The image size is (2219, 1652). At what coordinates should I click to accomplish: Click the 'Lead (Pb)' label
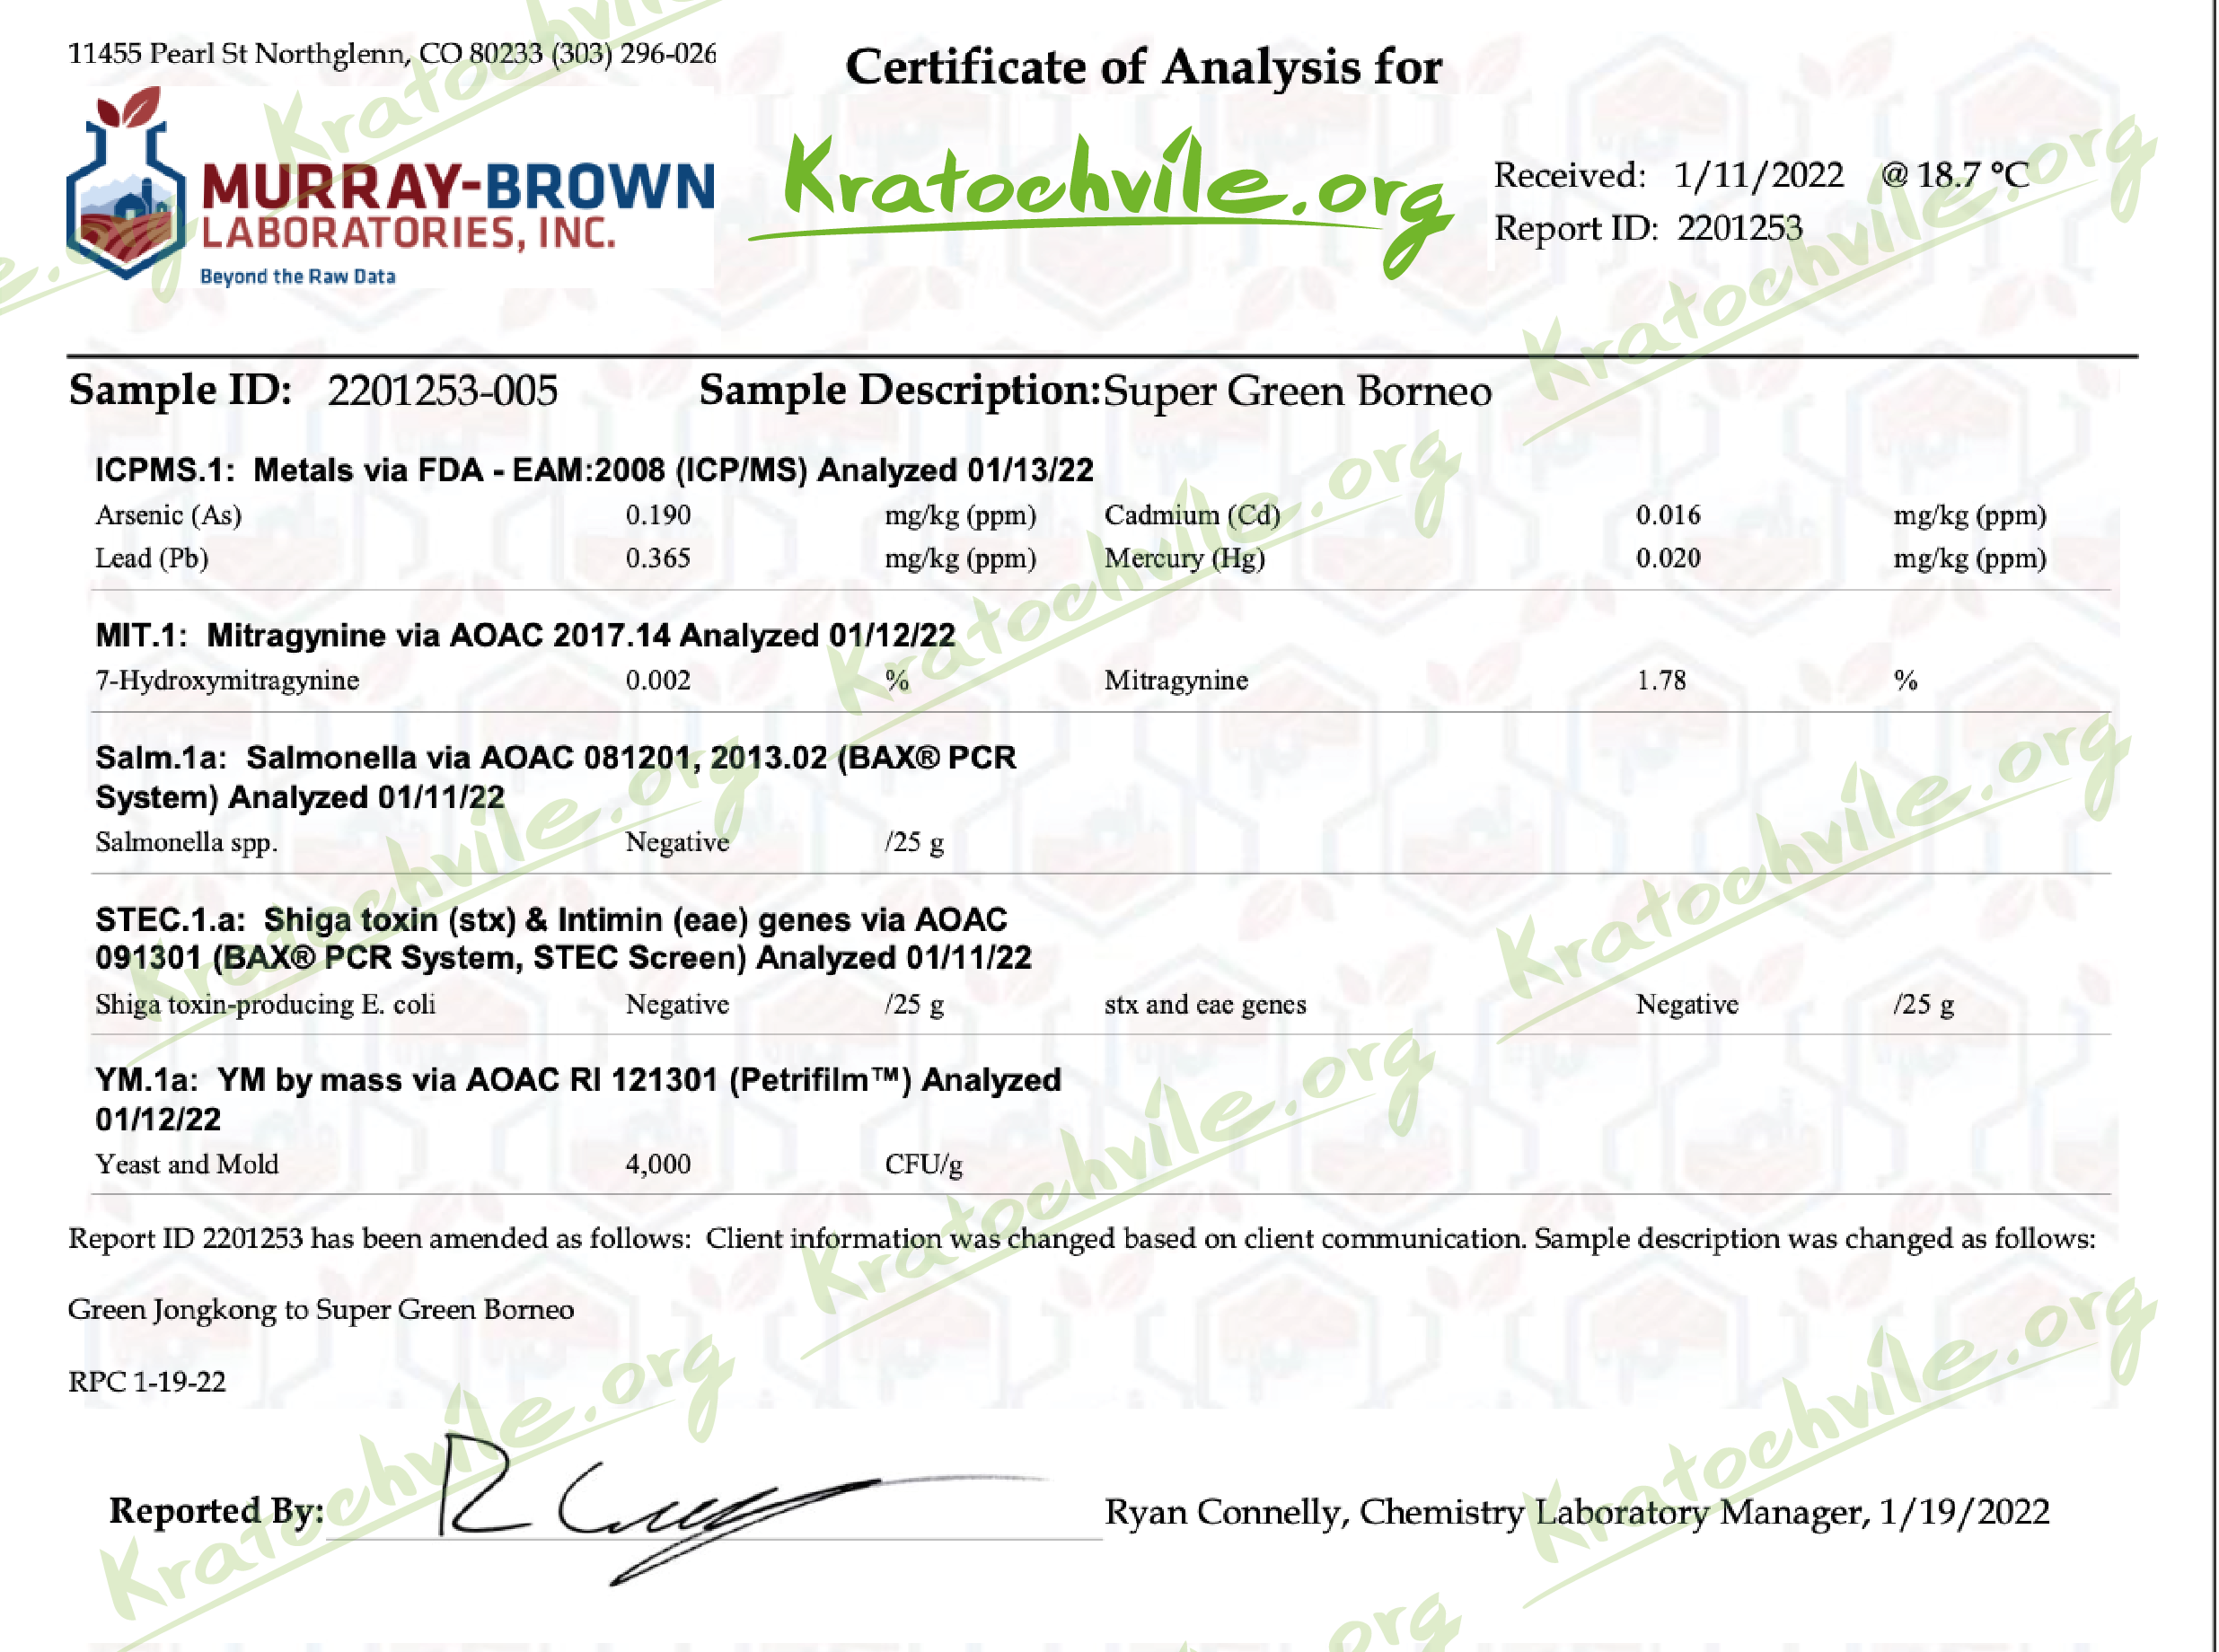point(151,558)
